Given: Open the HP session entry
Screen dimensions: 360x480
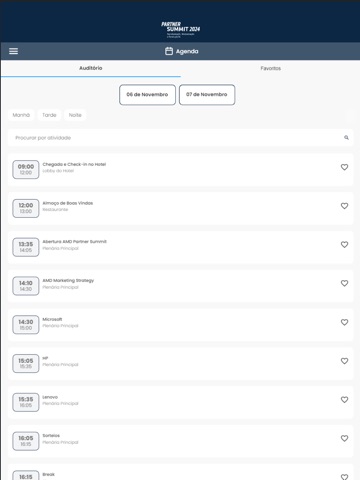Looking at the screenshot, I should 180,363.
